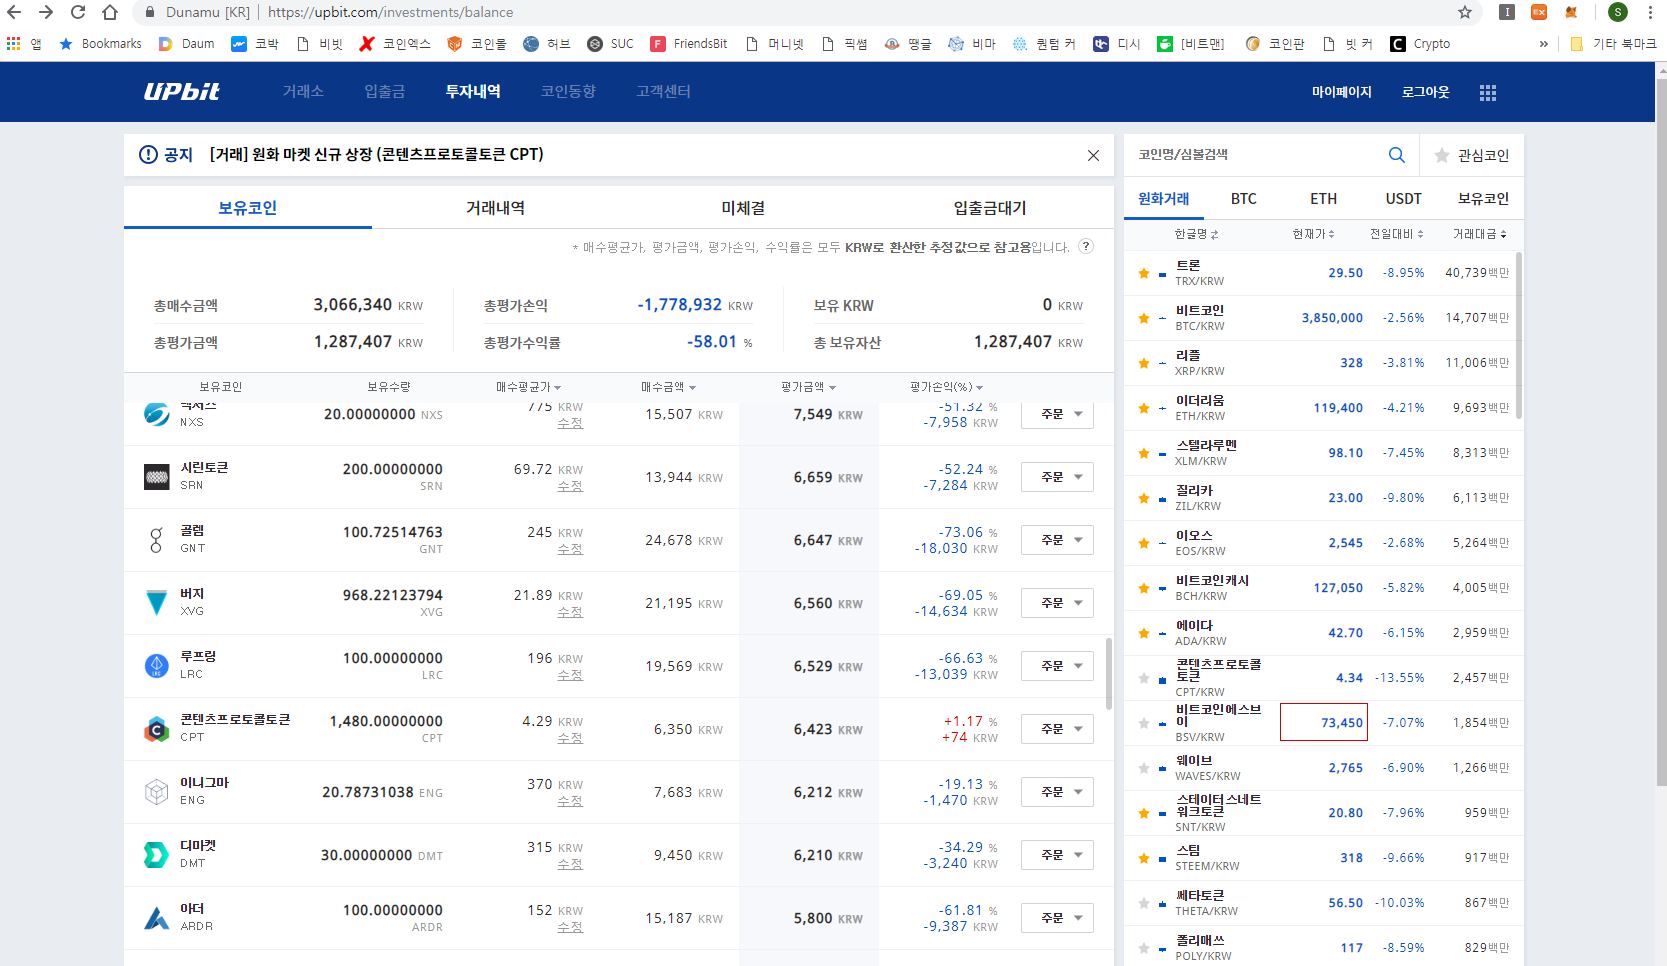Click 수정 link for CPT average price
The height and width of the screenshot is (966, 1667).
coord(570,738)
